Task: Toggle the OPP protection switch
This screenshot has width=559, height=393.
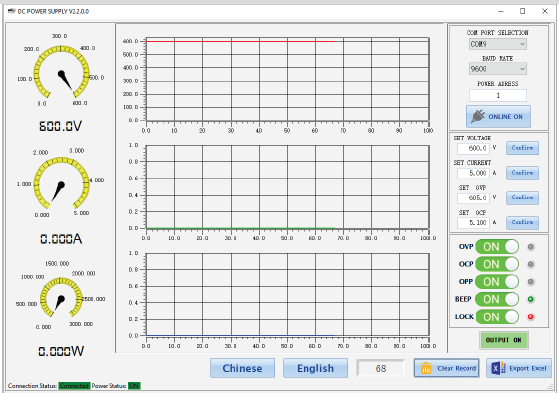Action: tap(497, 282)
